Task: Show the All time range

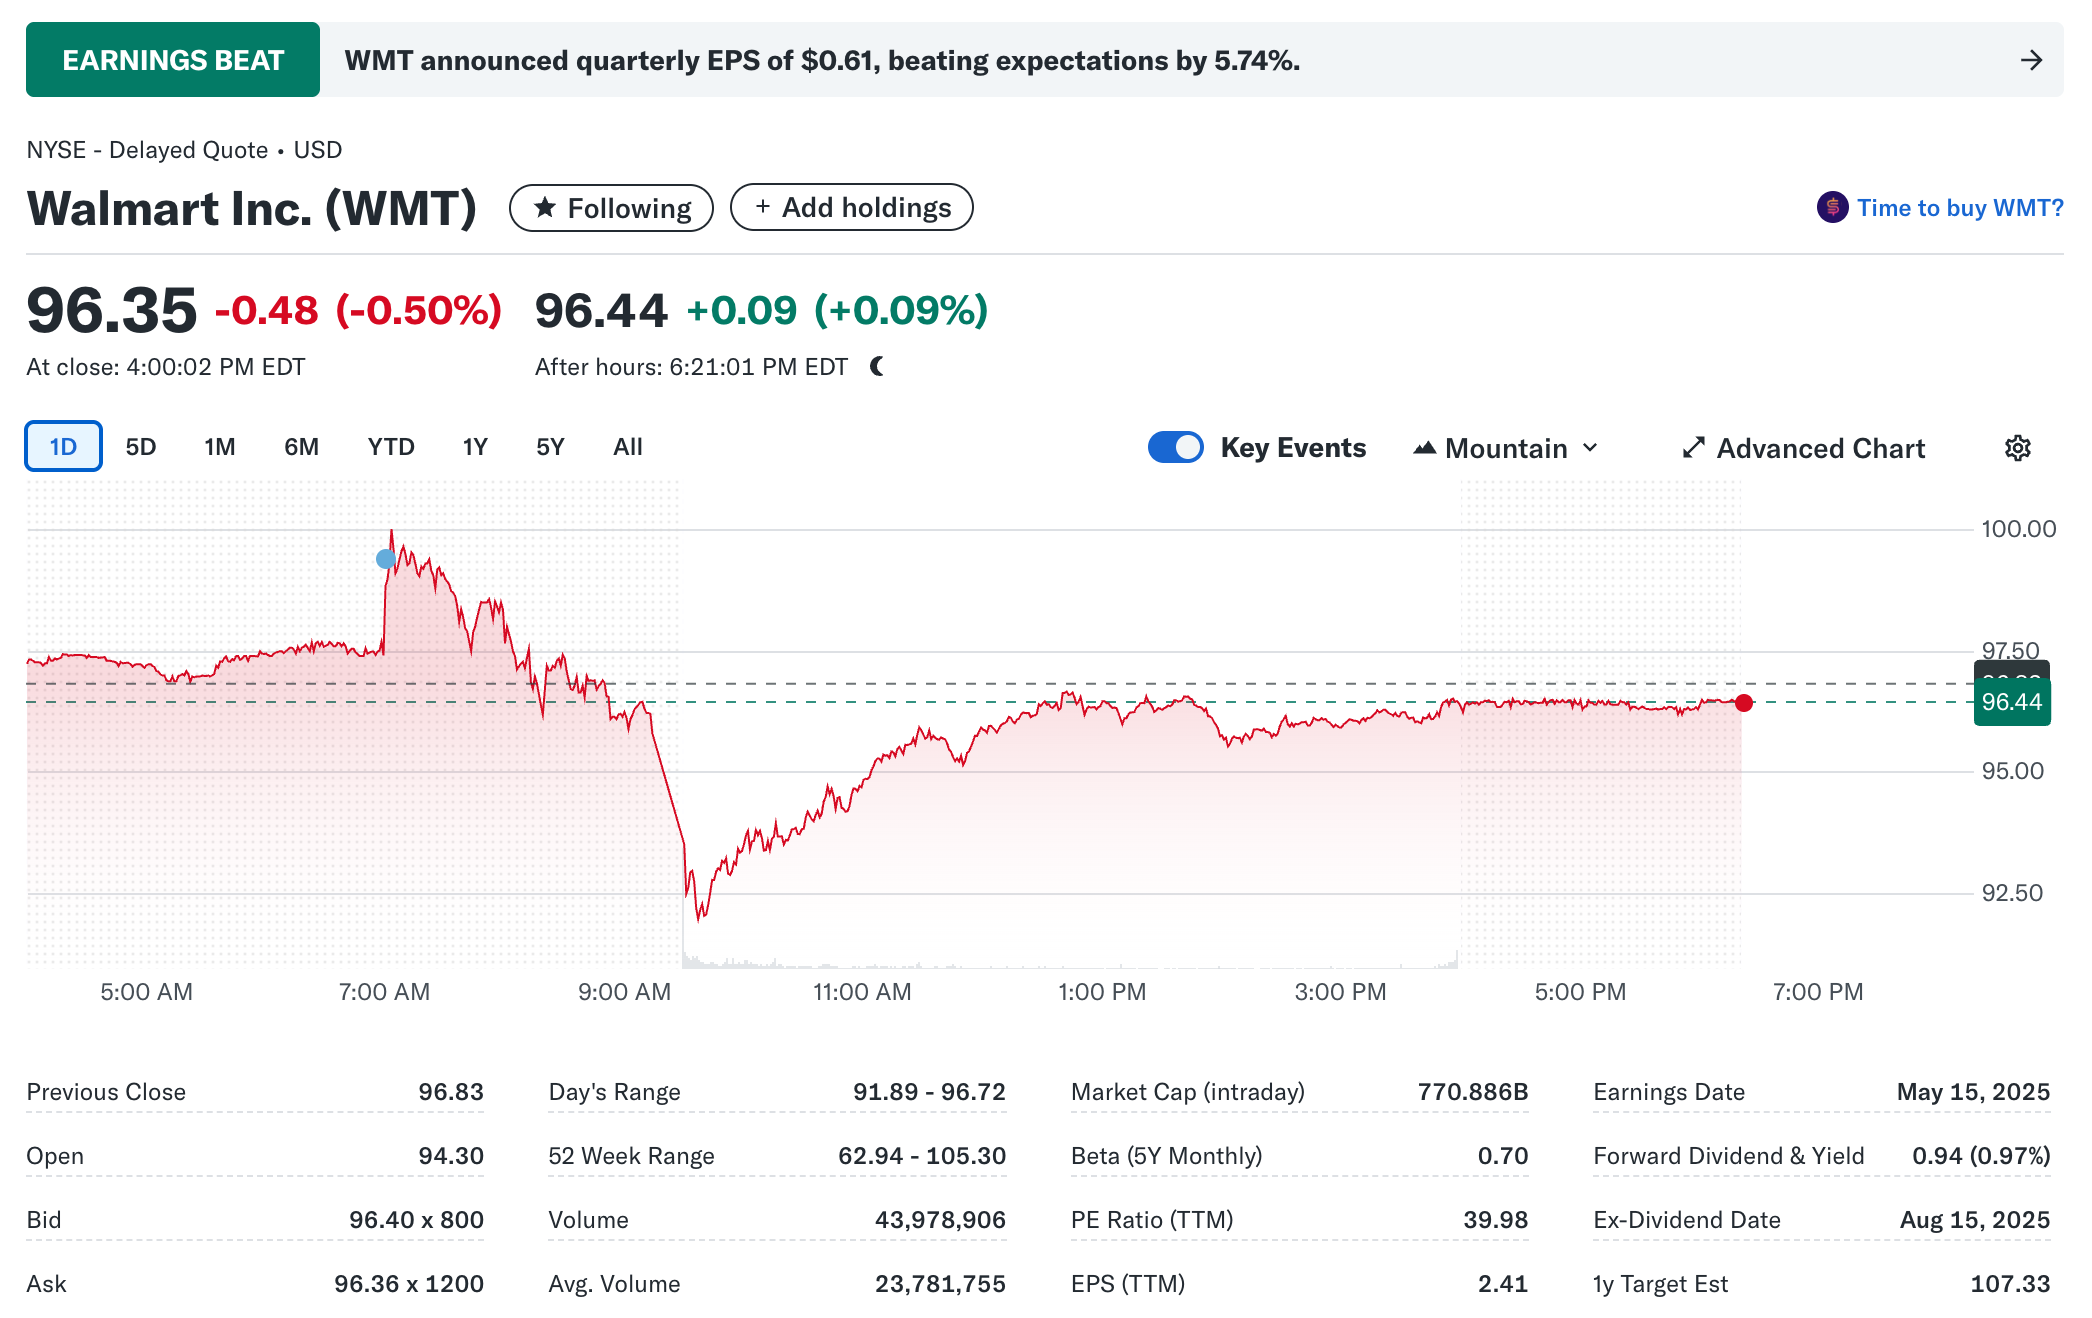Action: click(x=627, y=447)
